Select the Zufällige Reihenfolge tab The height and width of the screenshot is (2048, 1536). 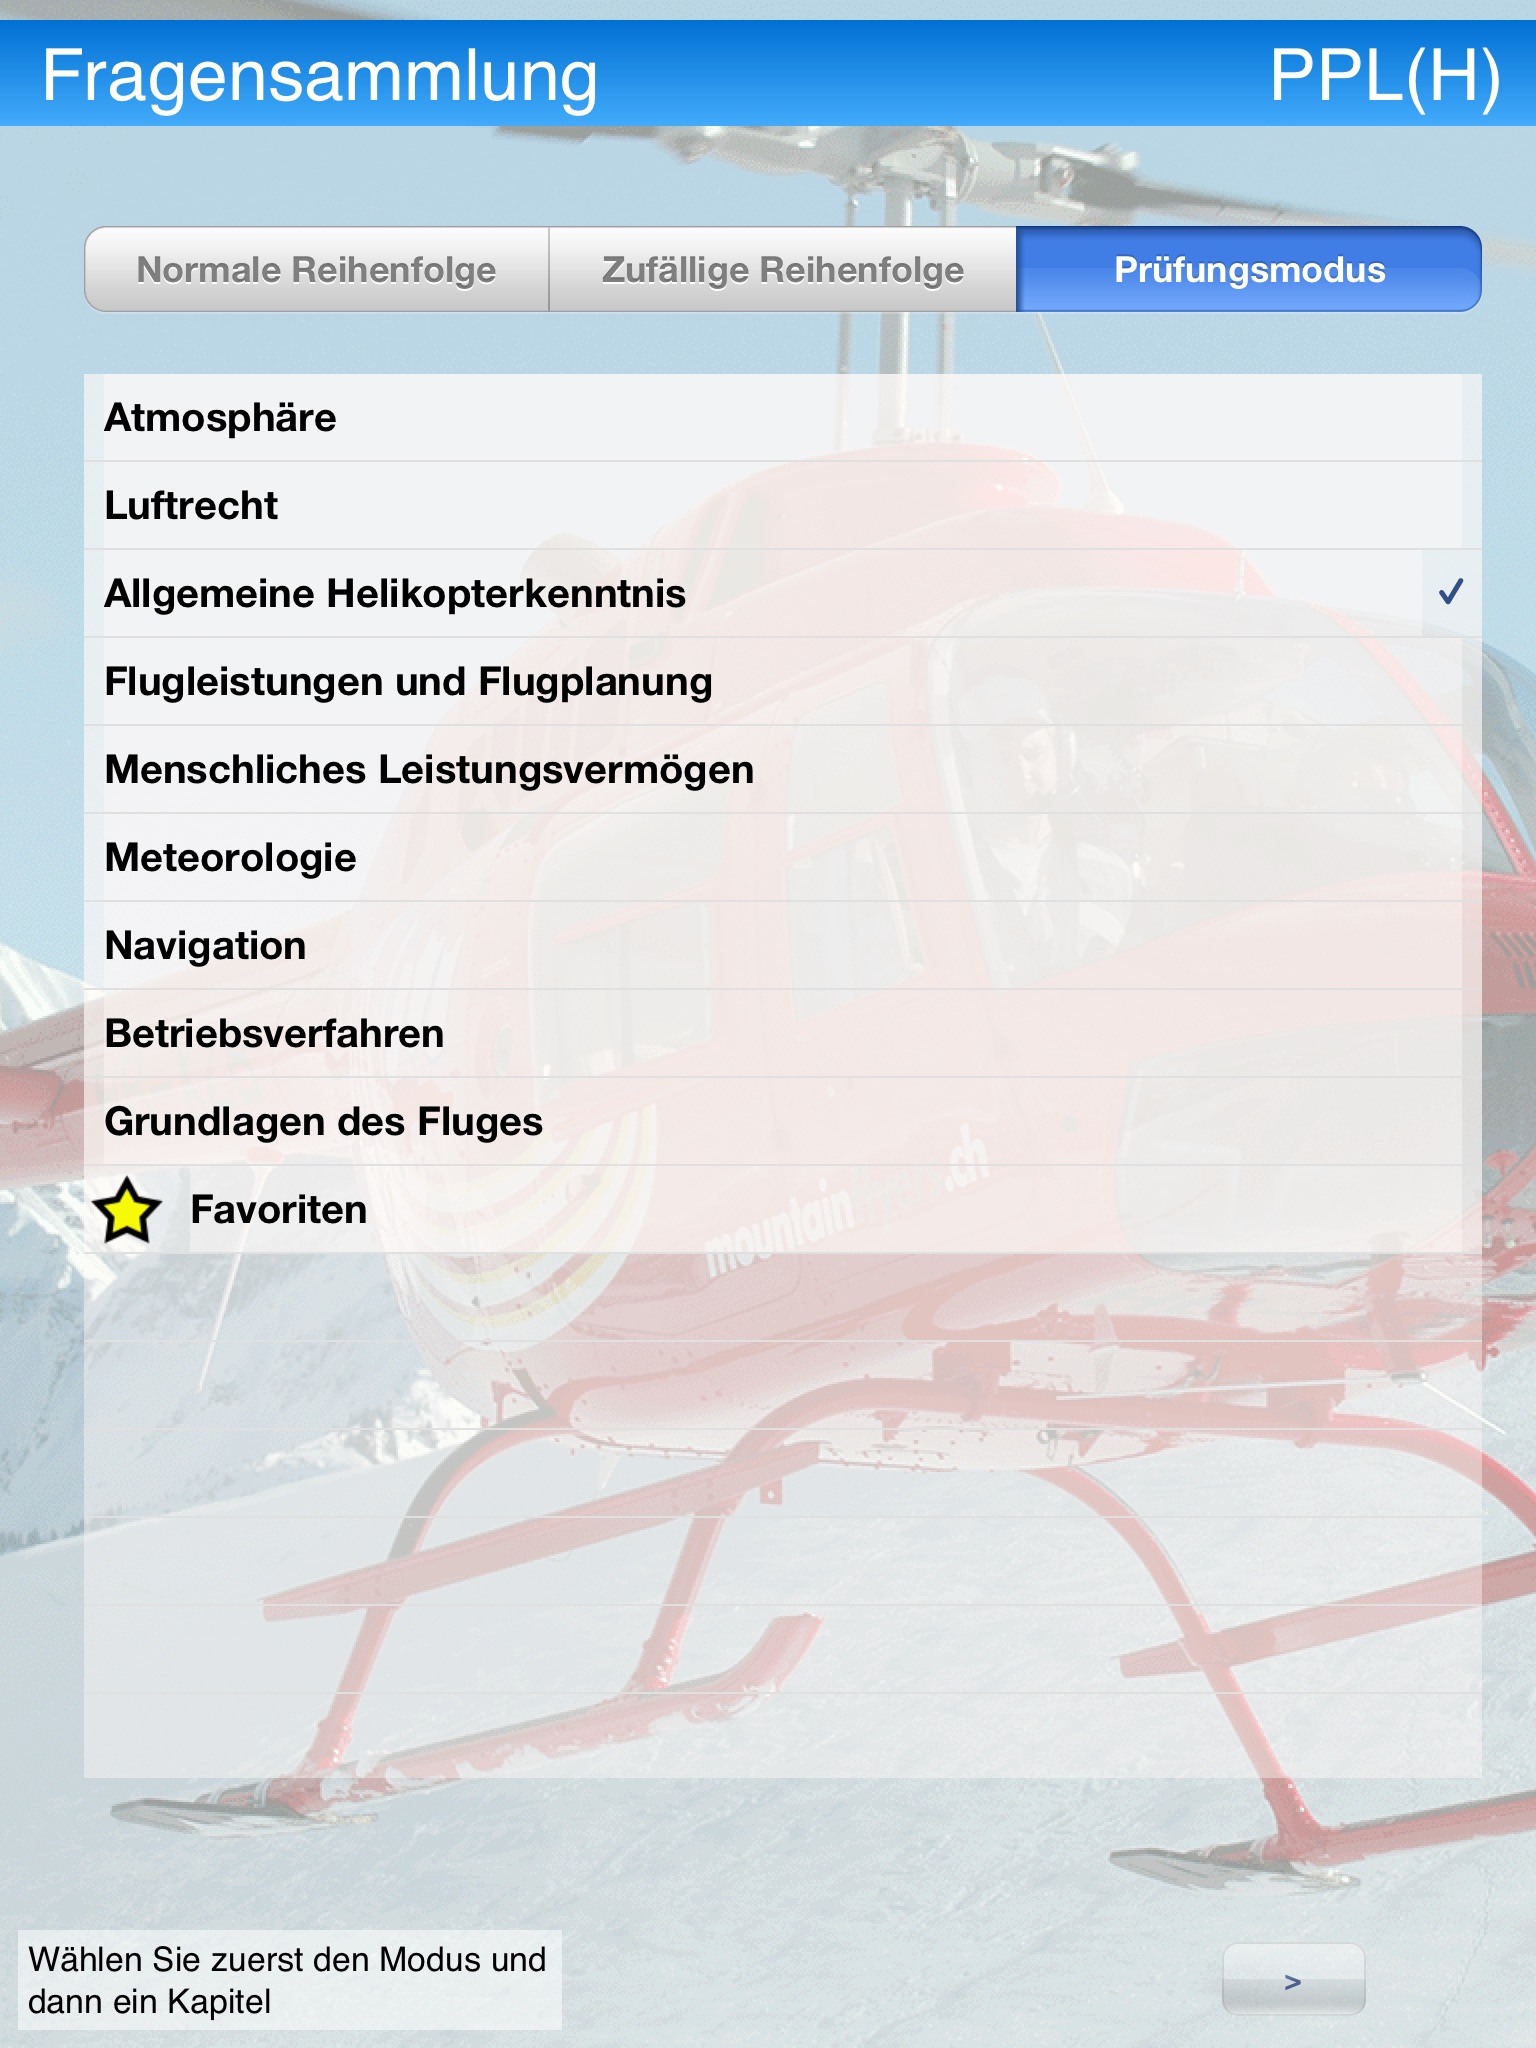[x=783, y=269]
